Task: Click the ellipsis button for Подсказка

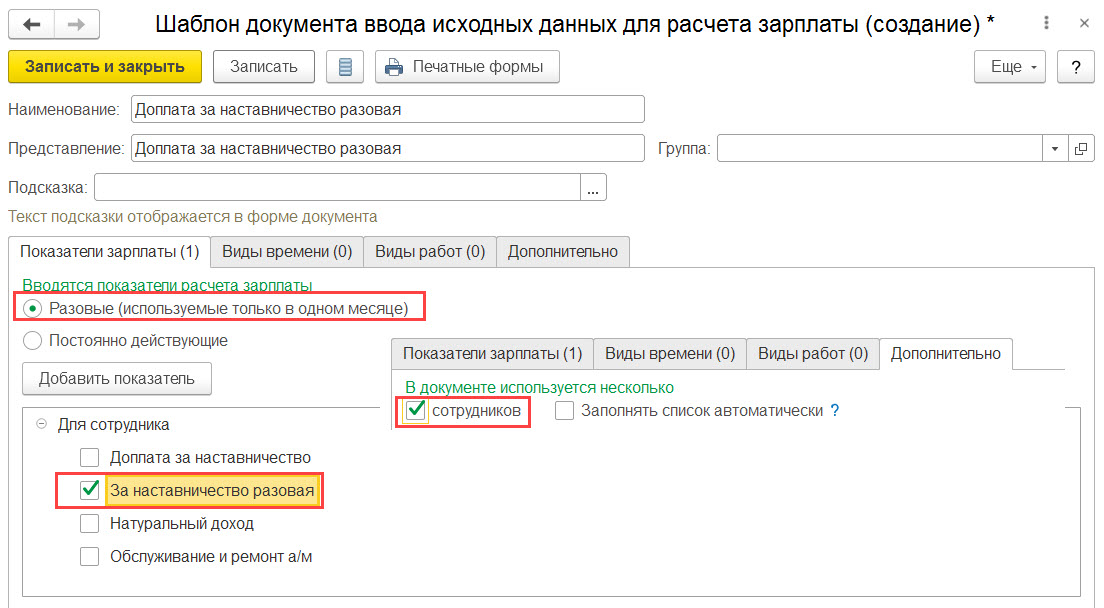Action: tap(594, 188)
